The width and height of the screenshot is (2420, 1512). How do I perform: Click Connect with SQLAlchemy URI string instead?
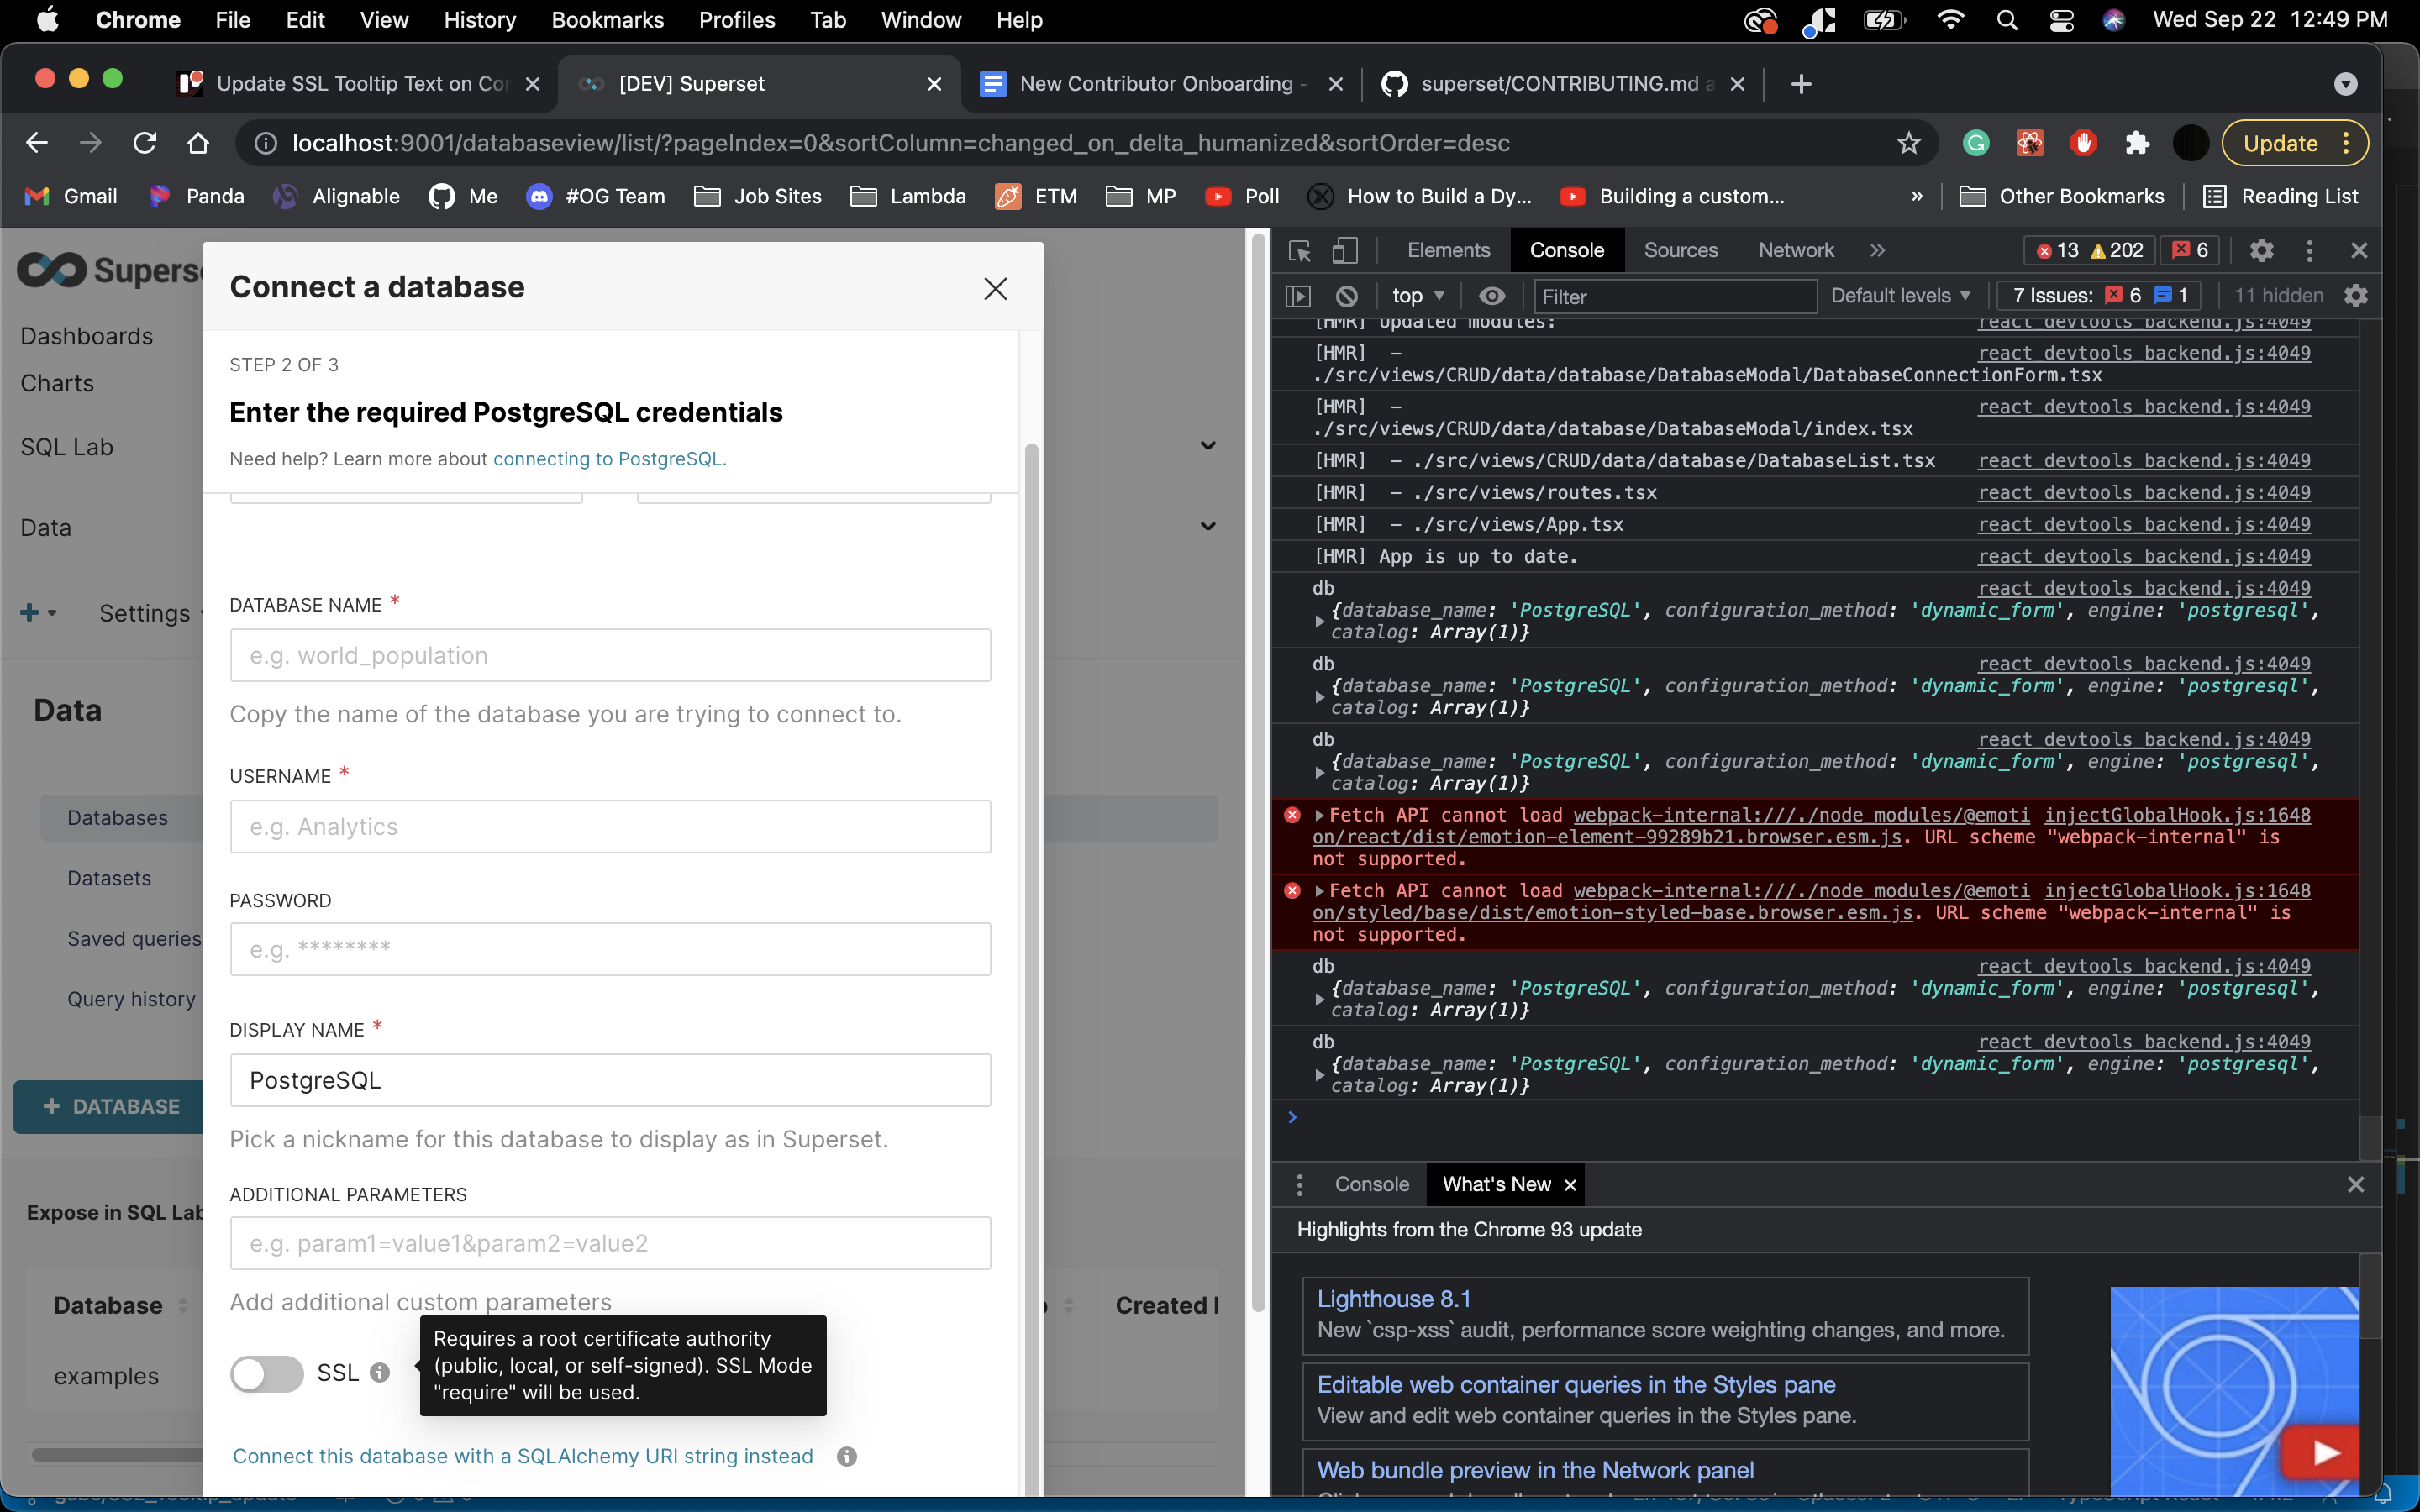[523, 1456]
